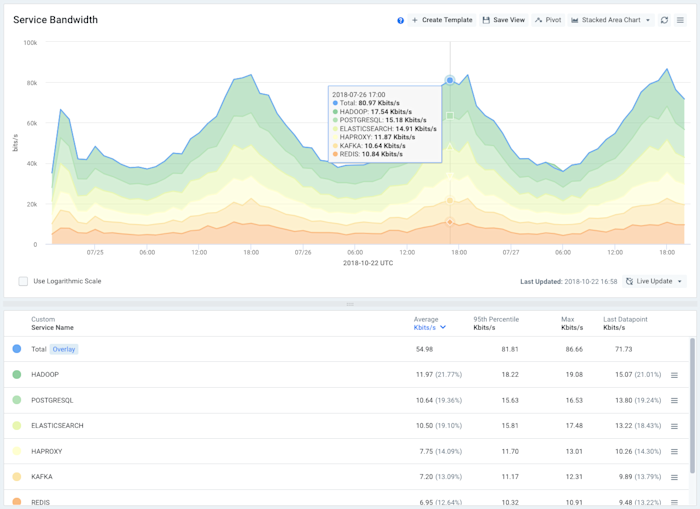The image size is (700, 509).
Task: Click the Total data point marker on the chart
Action: tap(450, 80)
